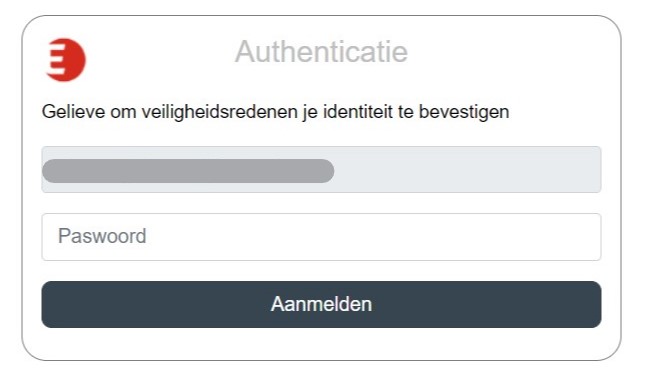Focus the Pasword input field
The image size is (649, 381).
point(321,237)
